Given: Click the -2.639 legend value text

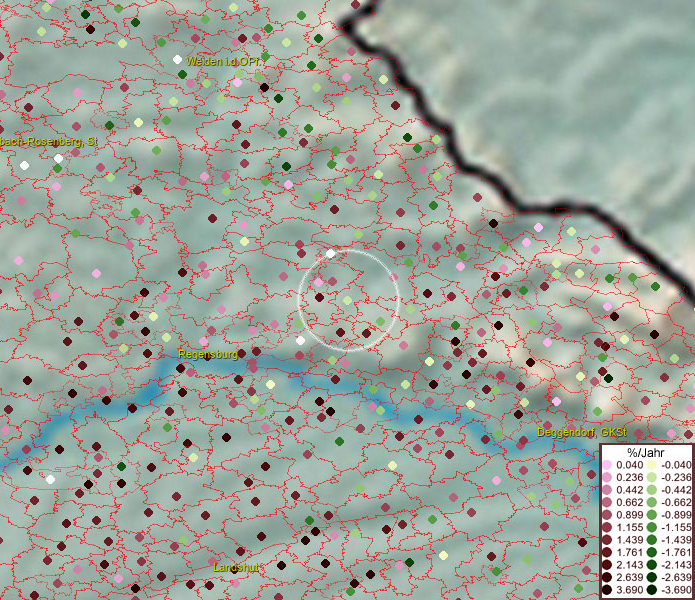Looking at the screenshot, I should (x=675, y=578).
